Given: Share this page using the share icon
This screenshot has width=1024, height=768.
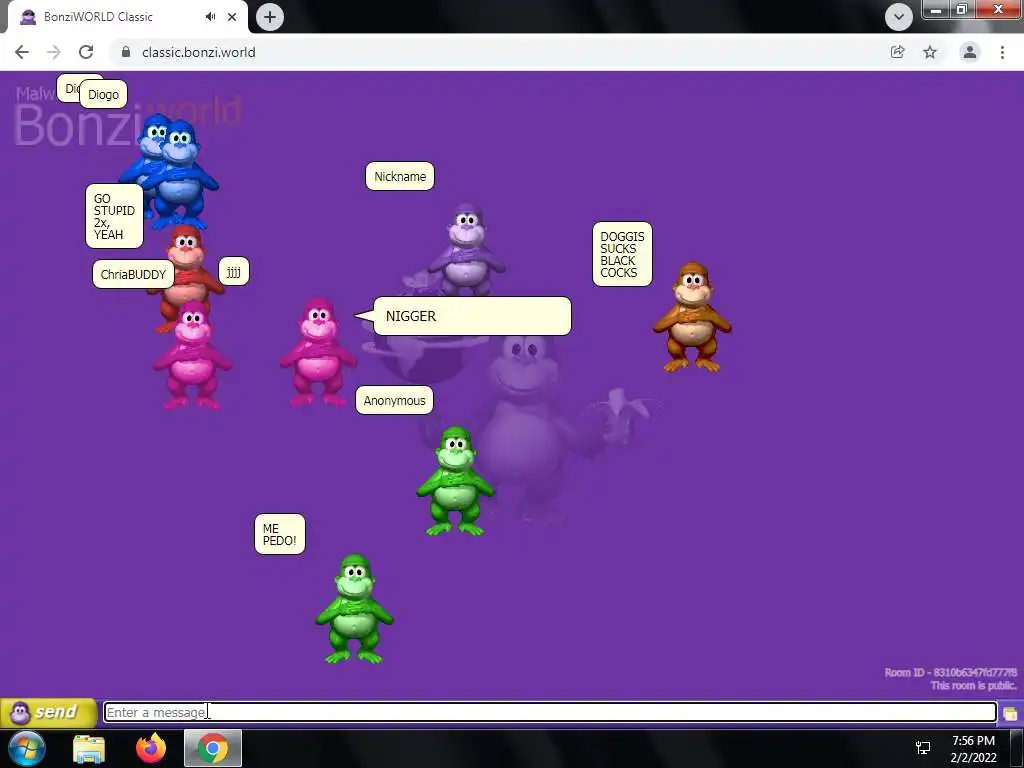Looking at the screenshot, I should pyautogui.click(x=898, y=52).
